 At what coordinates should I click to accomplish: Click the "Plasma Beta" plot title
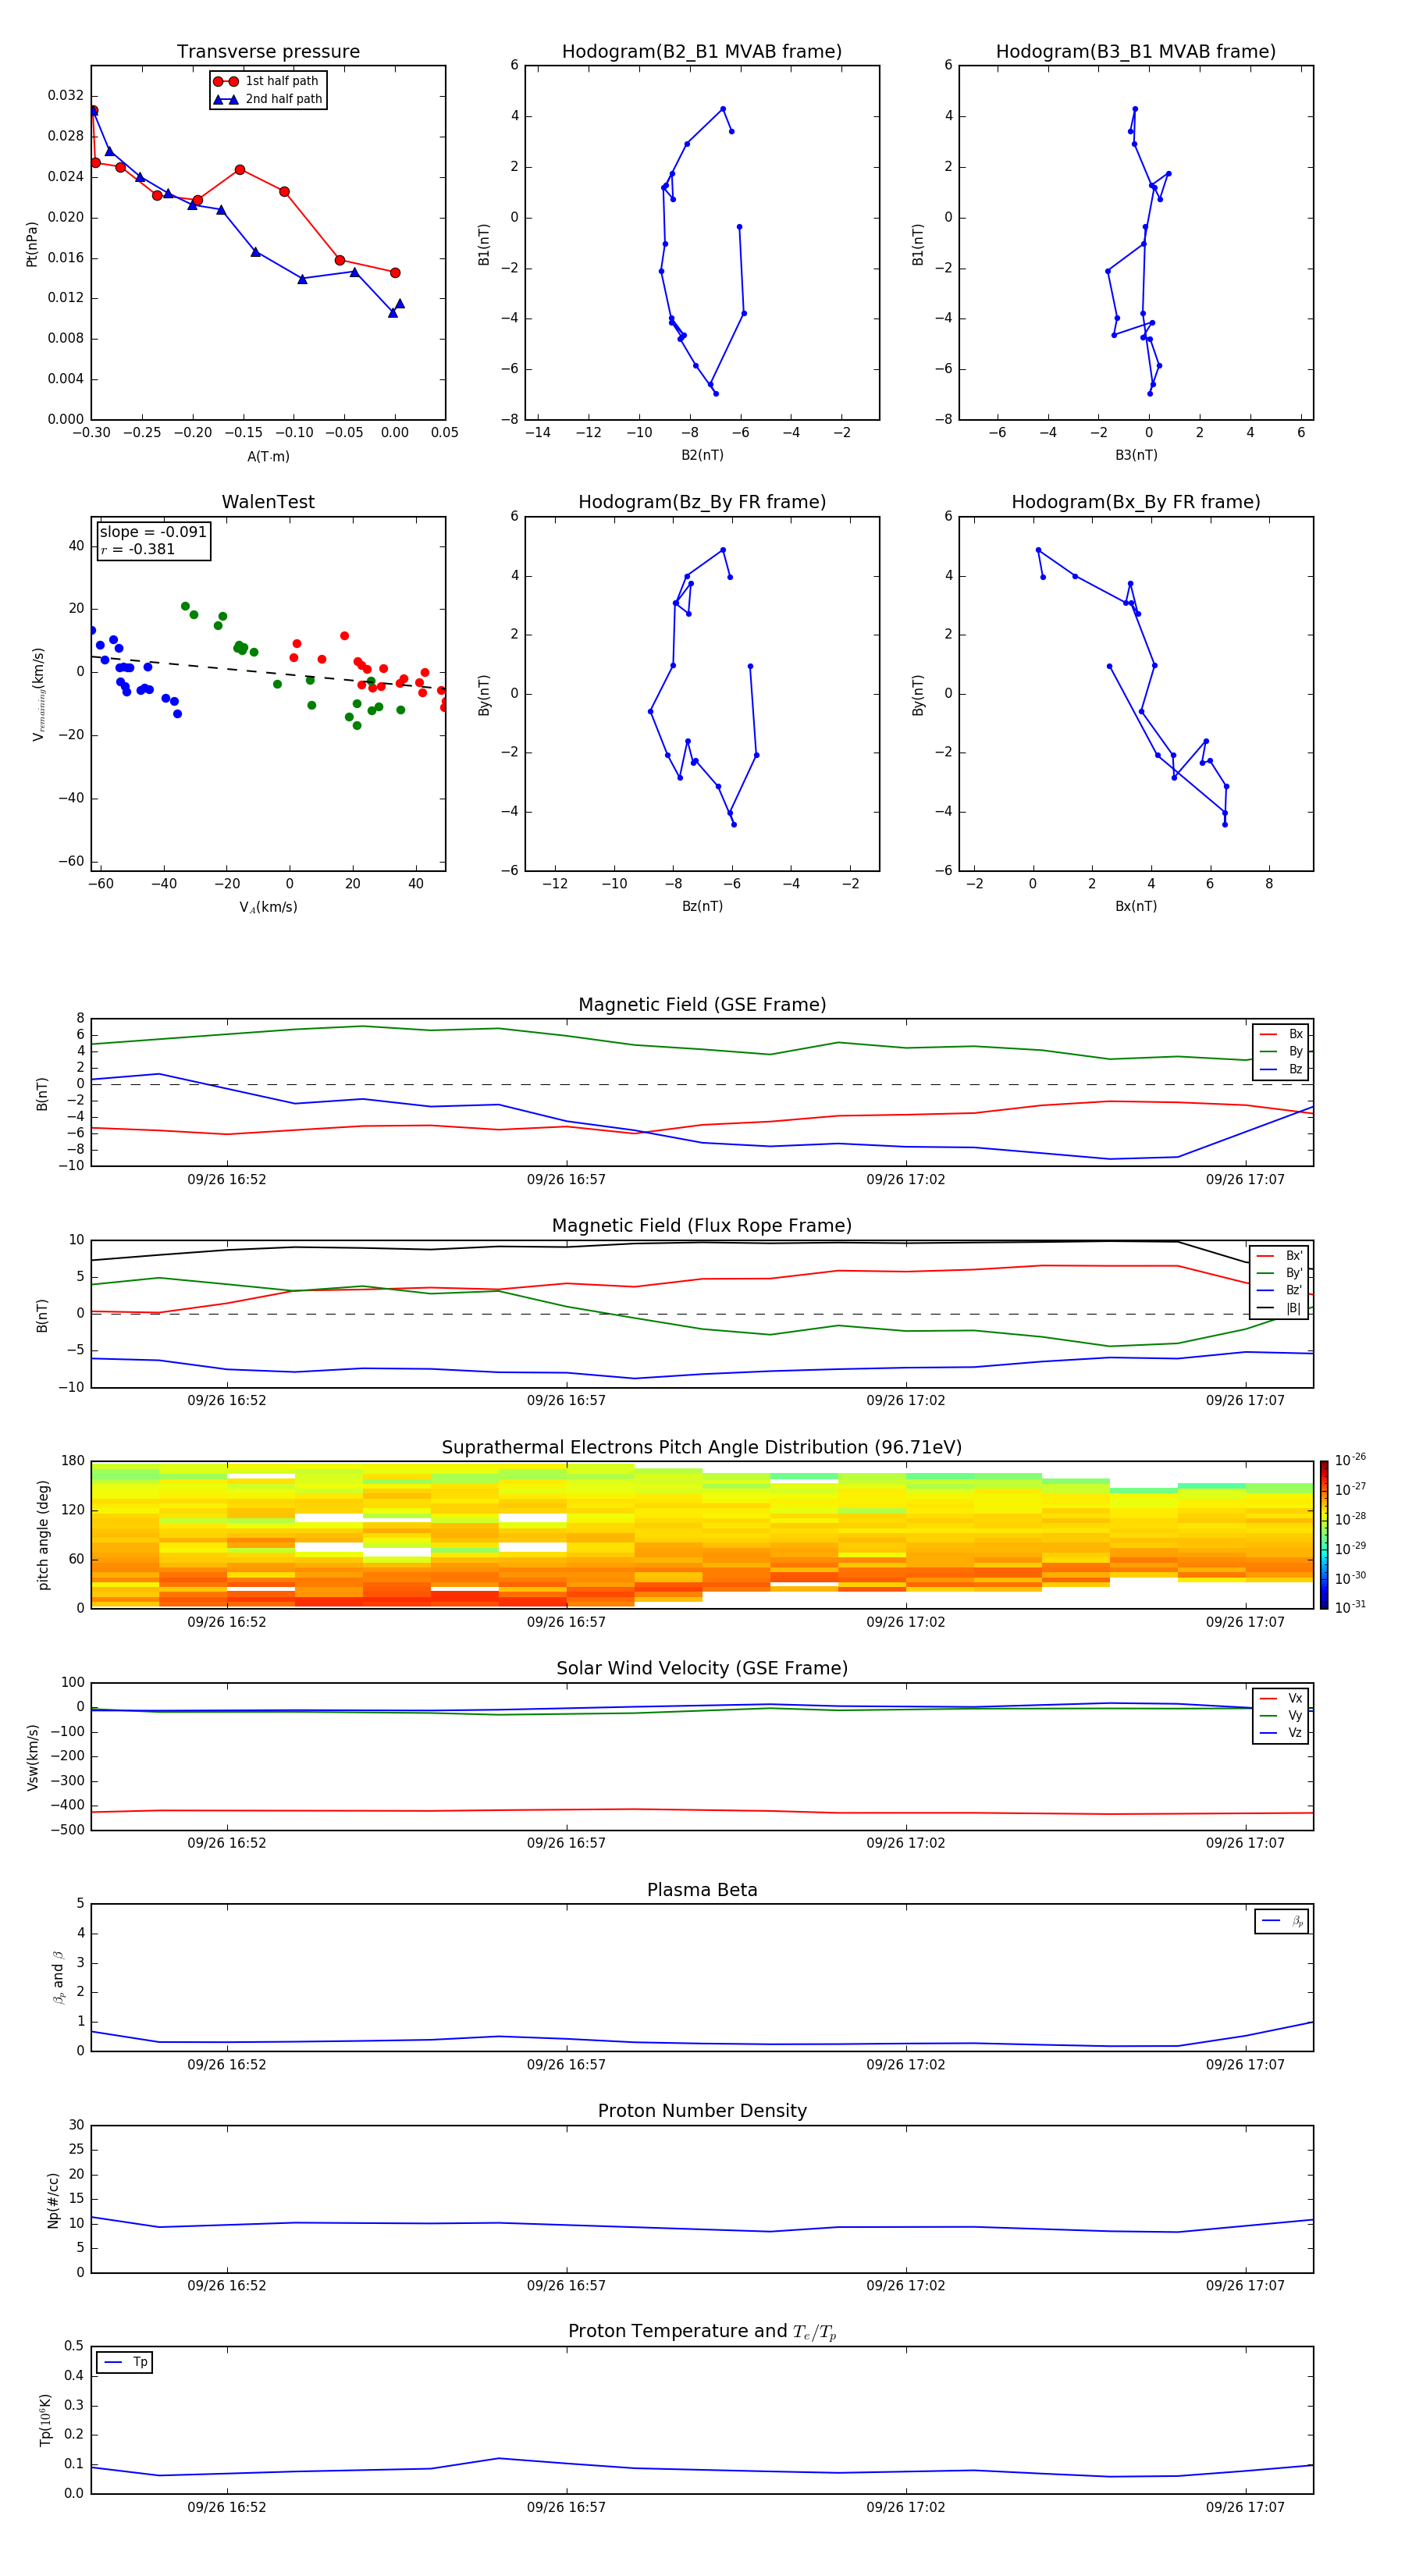pos(702,1891)
